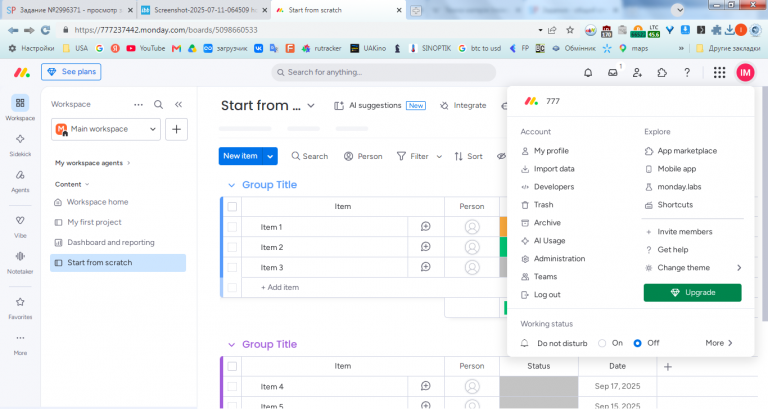Click the orange status cell of Item 1

coord(503,227)
